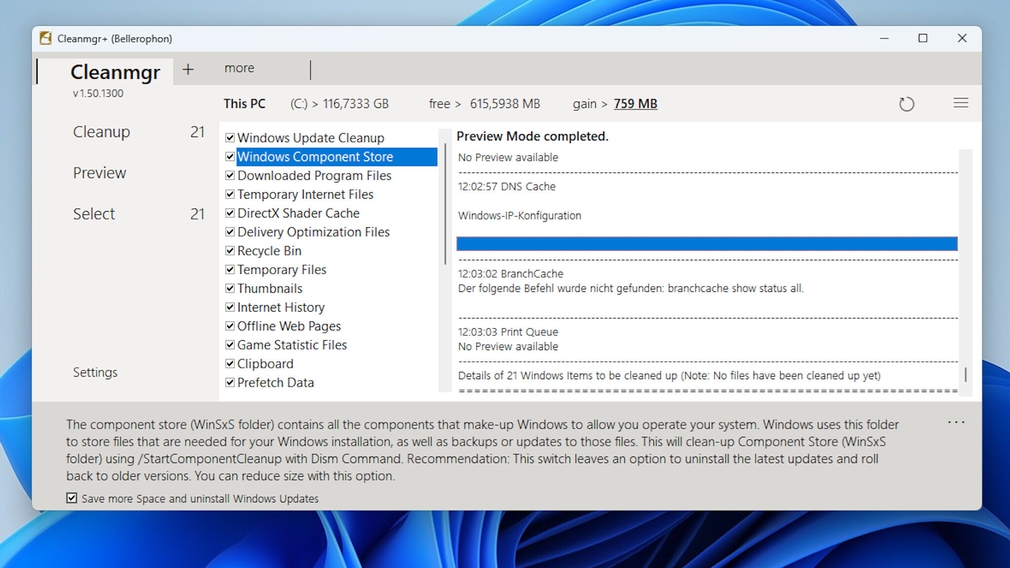Click the Cleanmgr+ app icon in title bar
Screen dimensions: 1010x568
(x=45, y=38)
